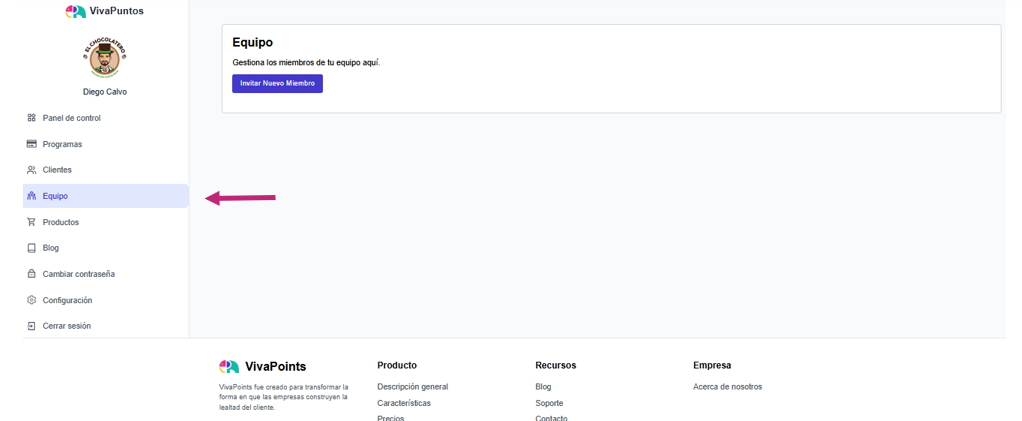Open the Características footer link
The width and height of the screenshot is (1022, 421).
(404, 403)
